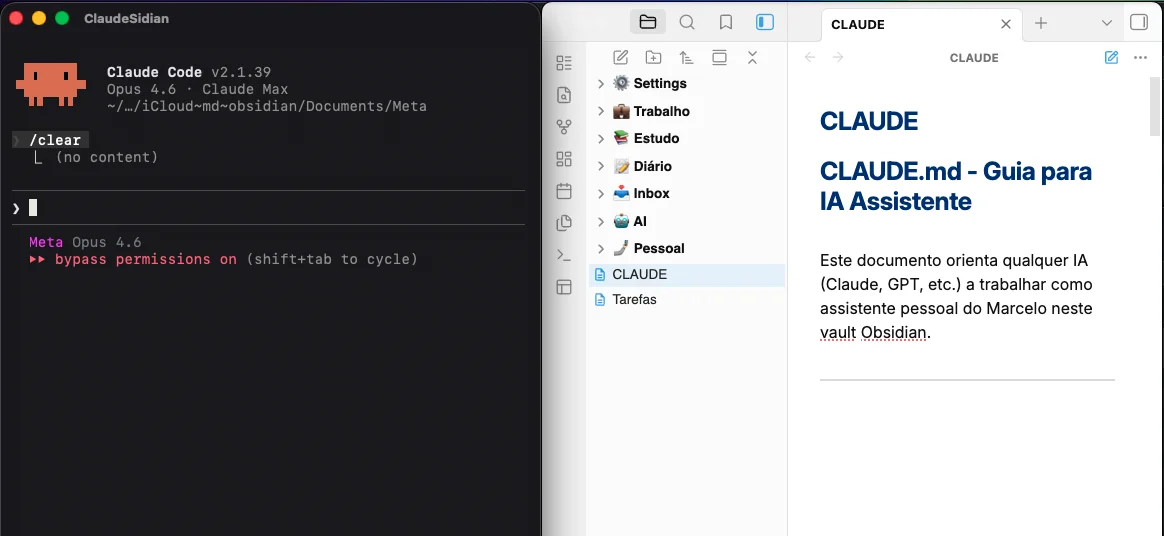The height and width of the screenshot is (536, 1164).
Task: Create a new folder in the explorer
Action: pos(653,57)
